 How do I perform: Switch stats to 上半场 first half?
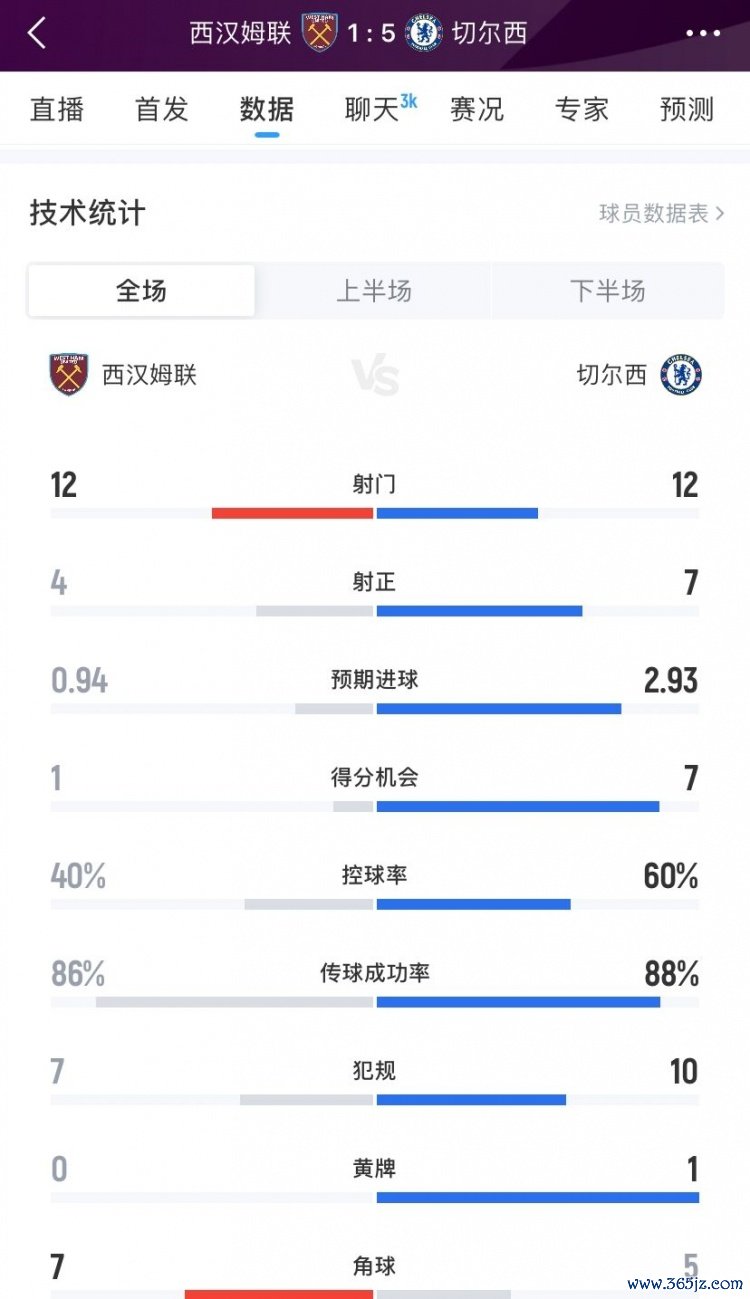[x=374, y=291]
